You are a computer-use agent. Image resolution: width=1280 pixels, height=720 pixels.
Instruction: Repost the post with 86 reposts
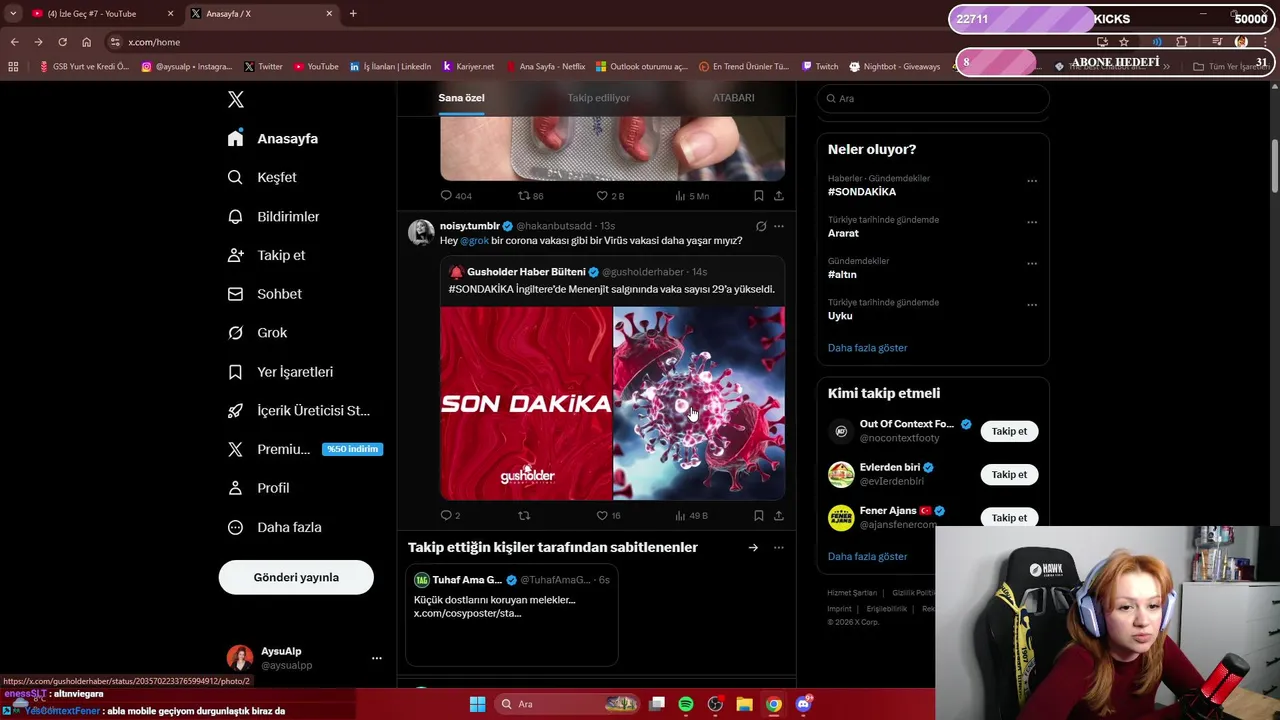coord(531,196)
